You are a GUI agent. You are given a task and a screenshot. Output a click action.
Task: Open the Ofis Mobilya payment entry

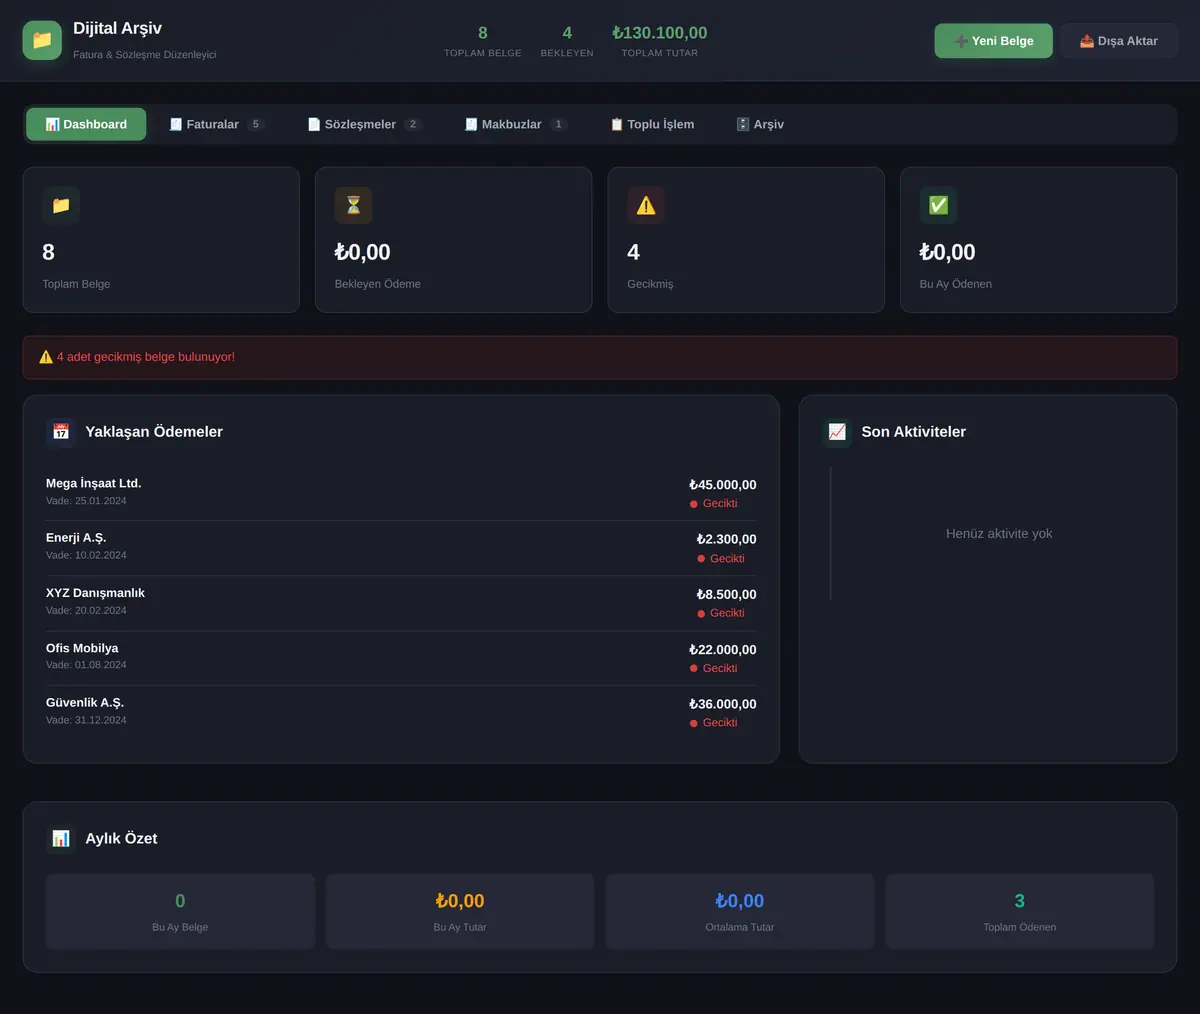[x=401, y=658]
